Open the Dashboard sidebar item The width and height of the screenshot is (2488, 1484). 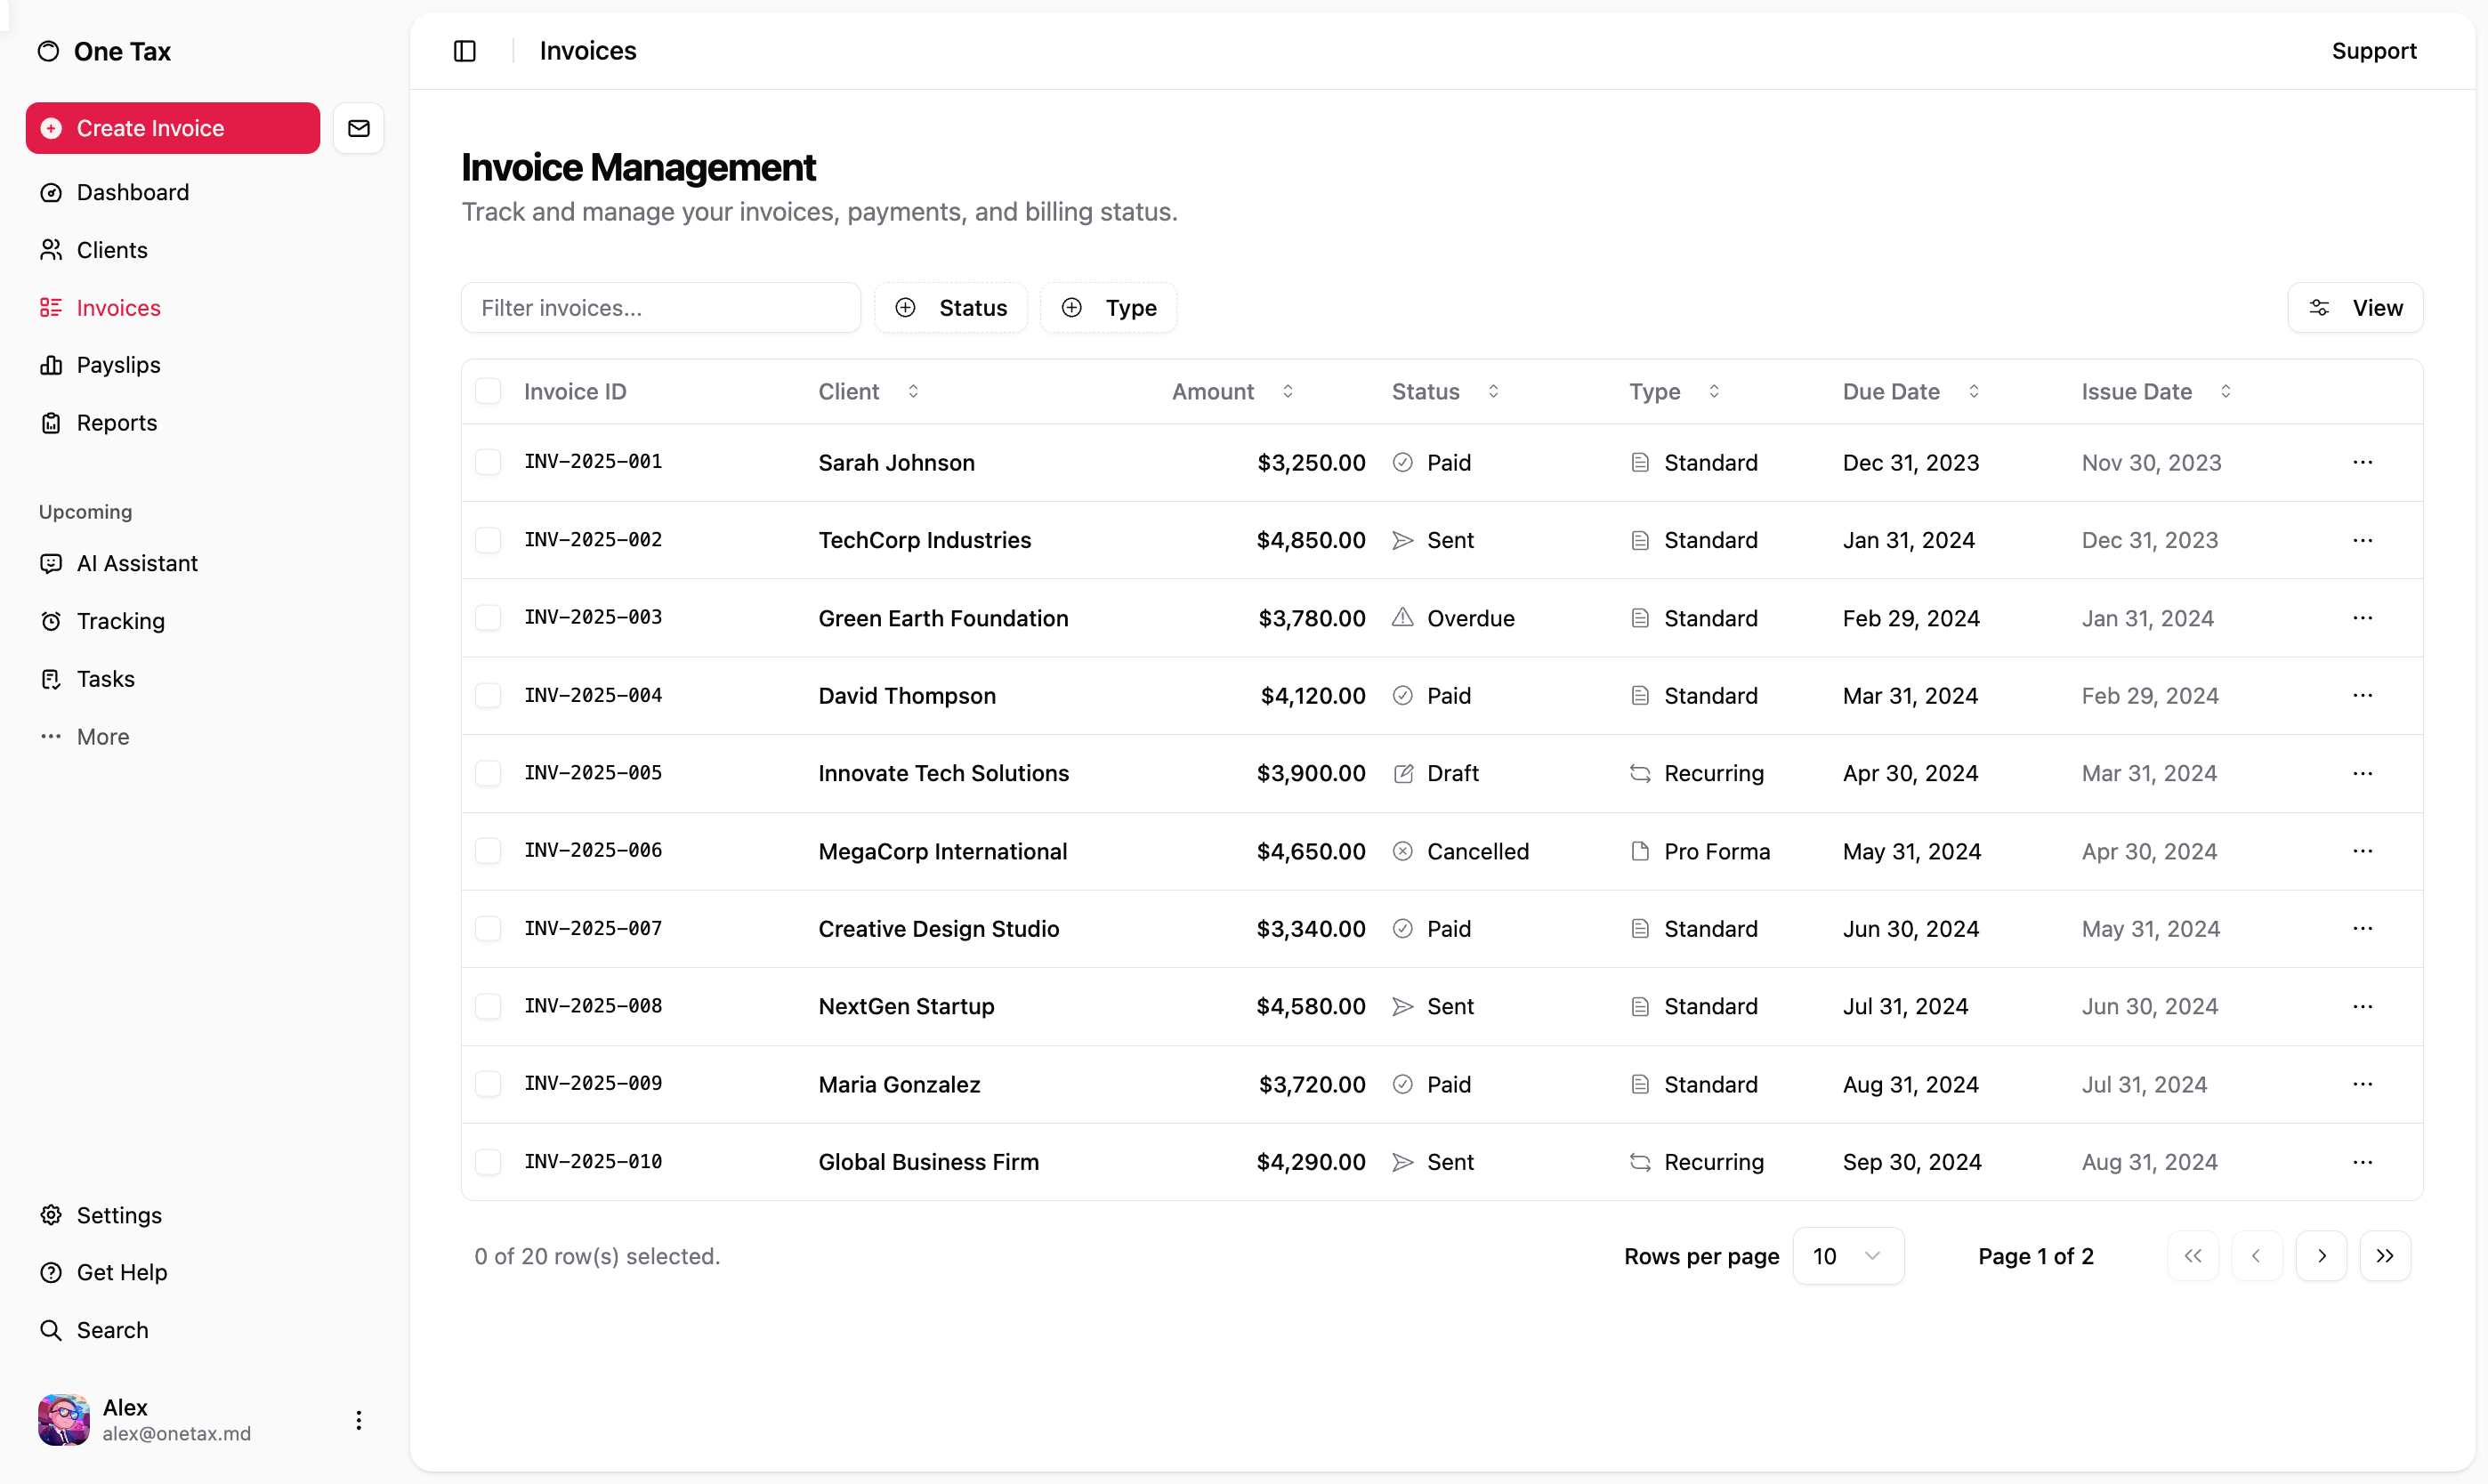coord(132,192)
